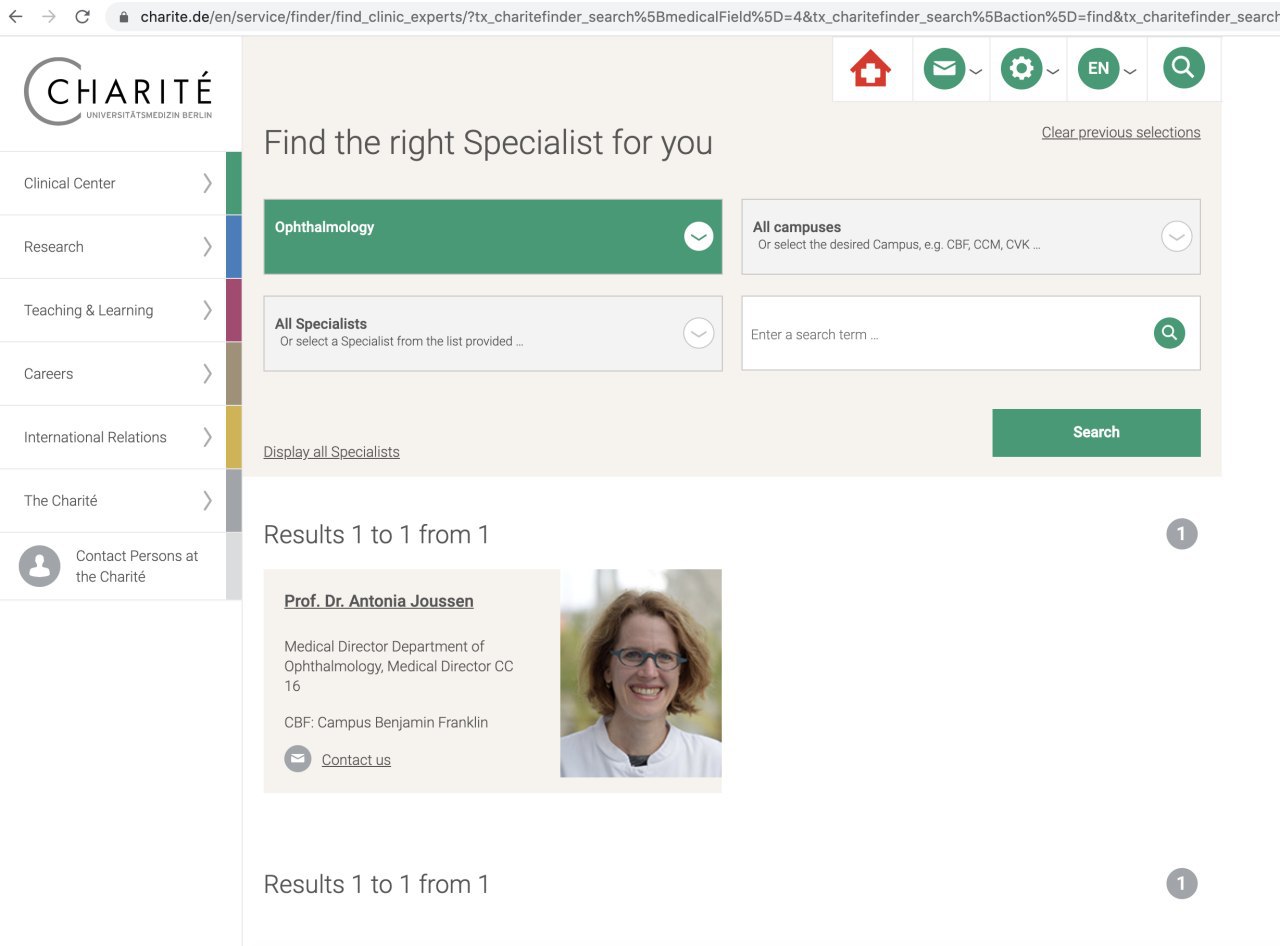This screenshot has height=946, width=1280.
Task: Click the address bar lock icon
Action: [x=124, y=17]
